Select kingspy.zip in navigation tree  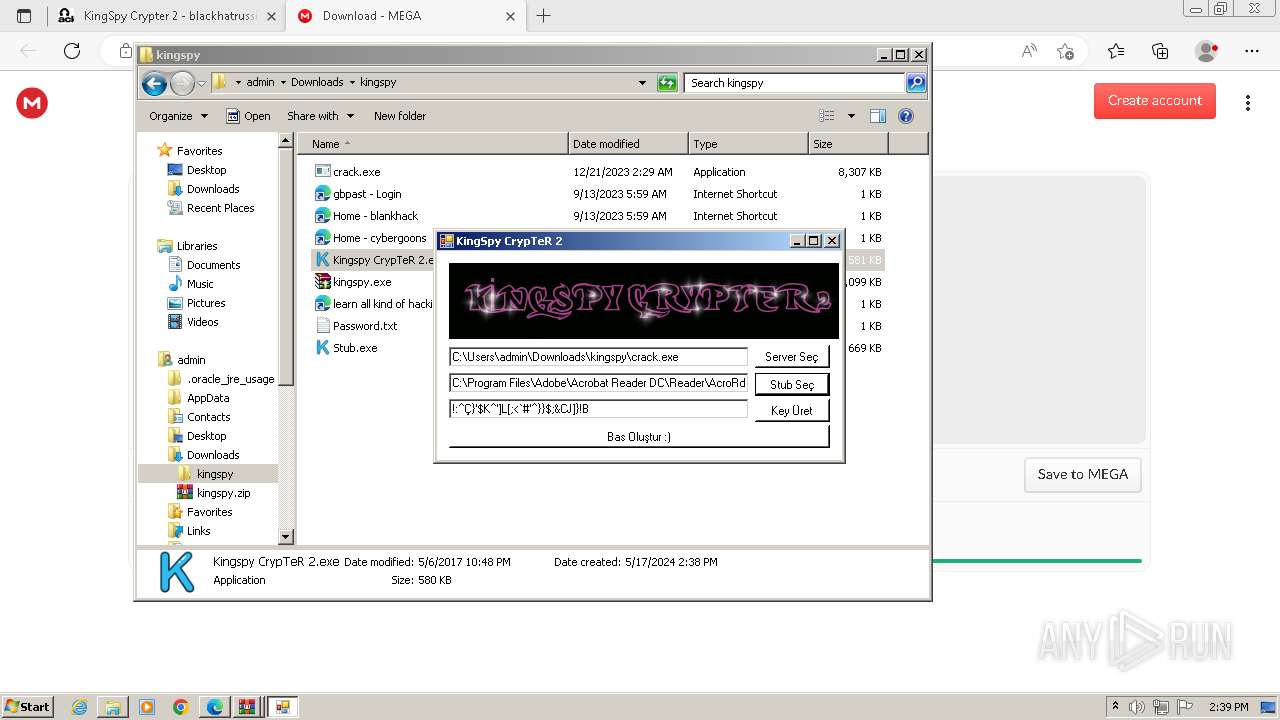[x=223, y=493]
